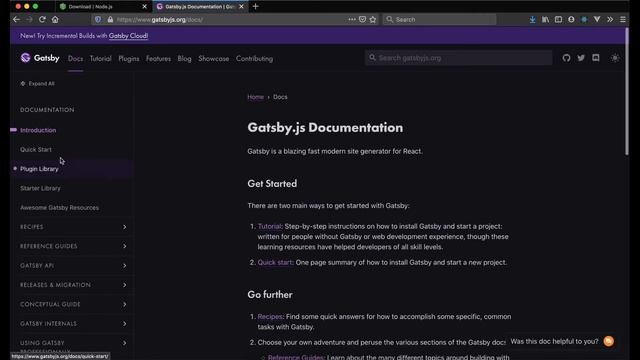This screenshot has height=360, width=640.
Task: Open Gatsby Twitter icon link
Action: (581, 58)
